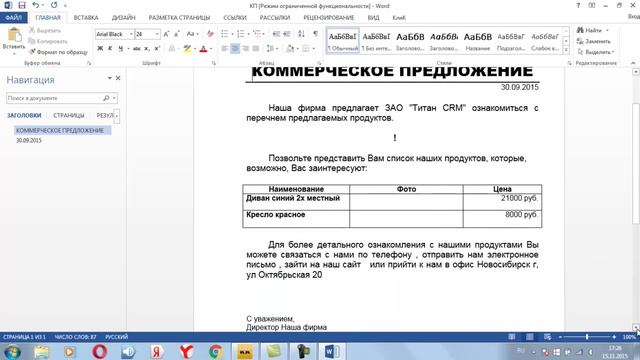The height and width of the screenshot is (360, 640).
Task: Click the Формат по образцу format painter
Action: point(58,52)
